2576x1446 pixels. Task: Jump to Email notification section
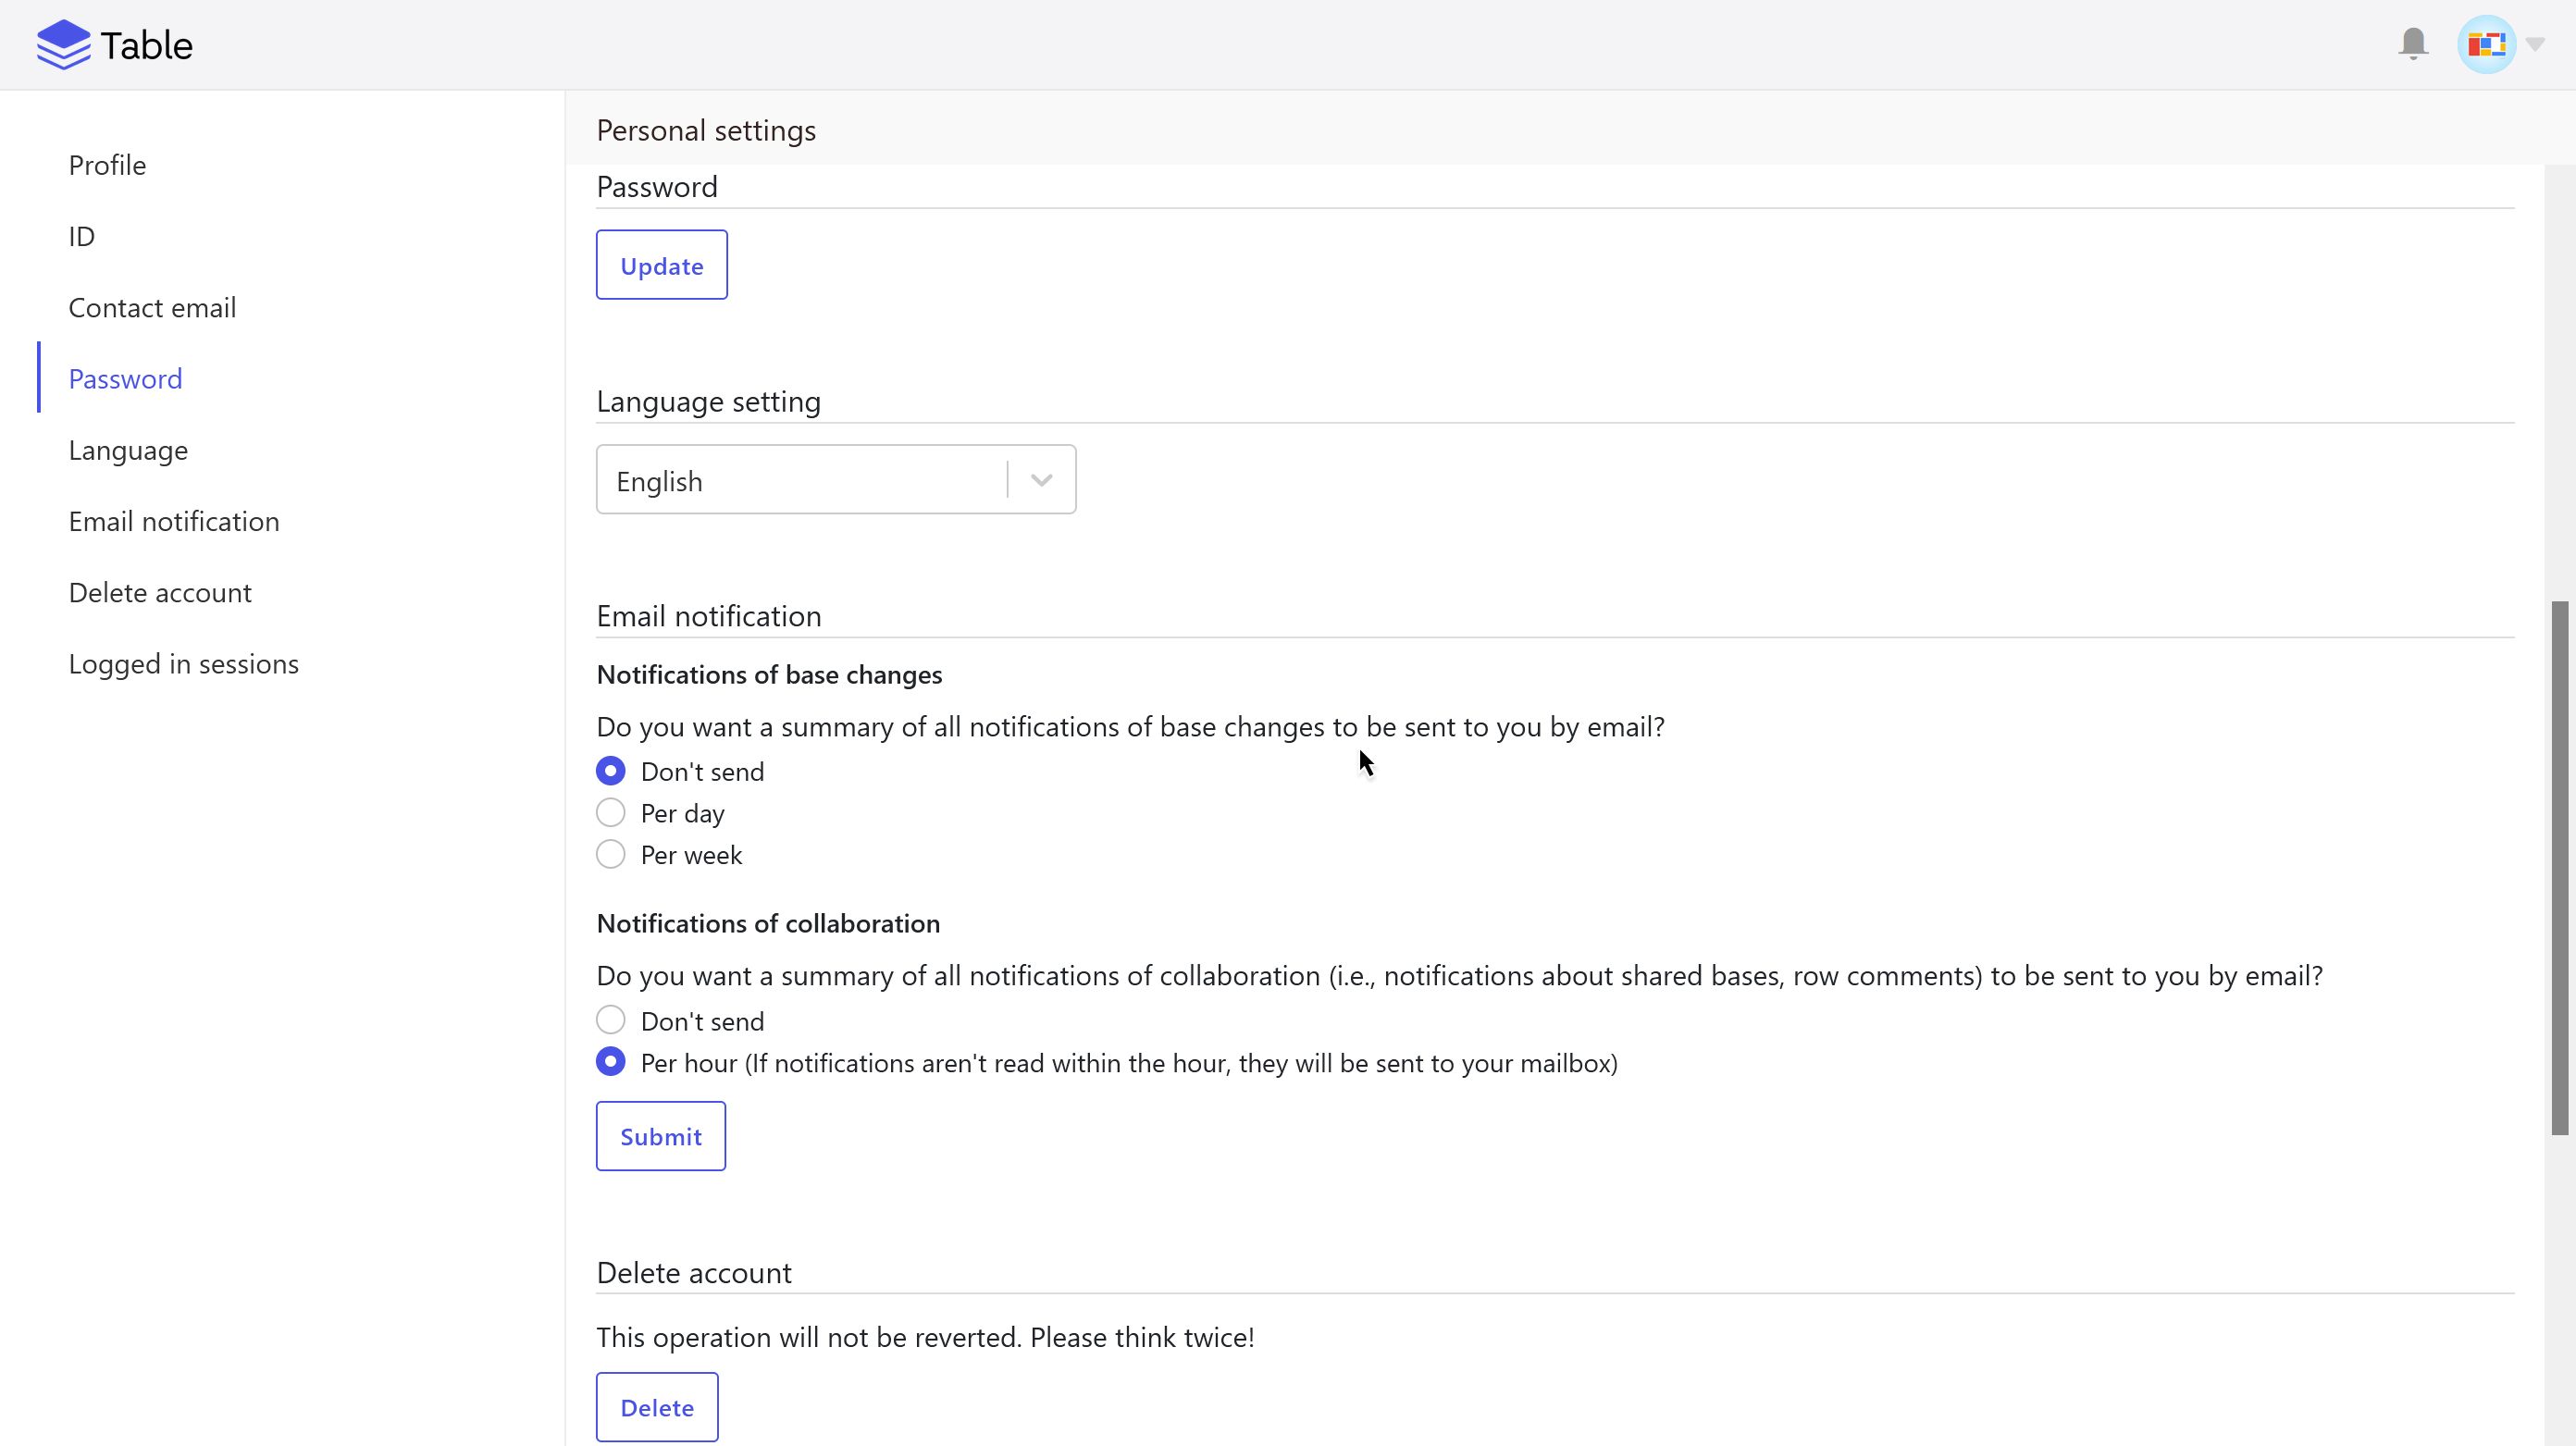(174, 522)
